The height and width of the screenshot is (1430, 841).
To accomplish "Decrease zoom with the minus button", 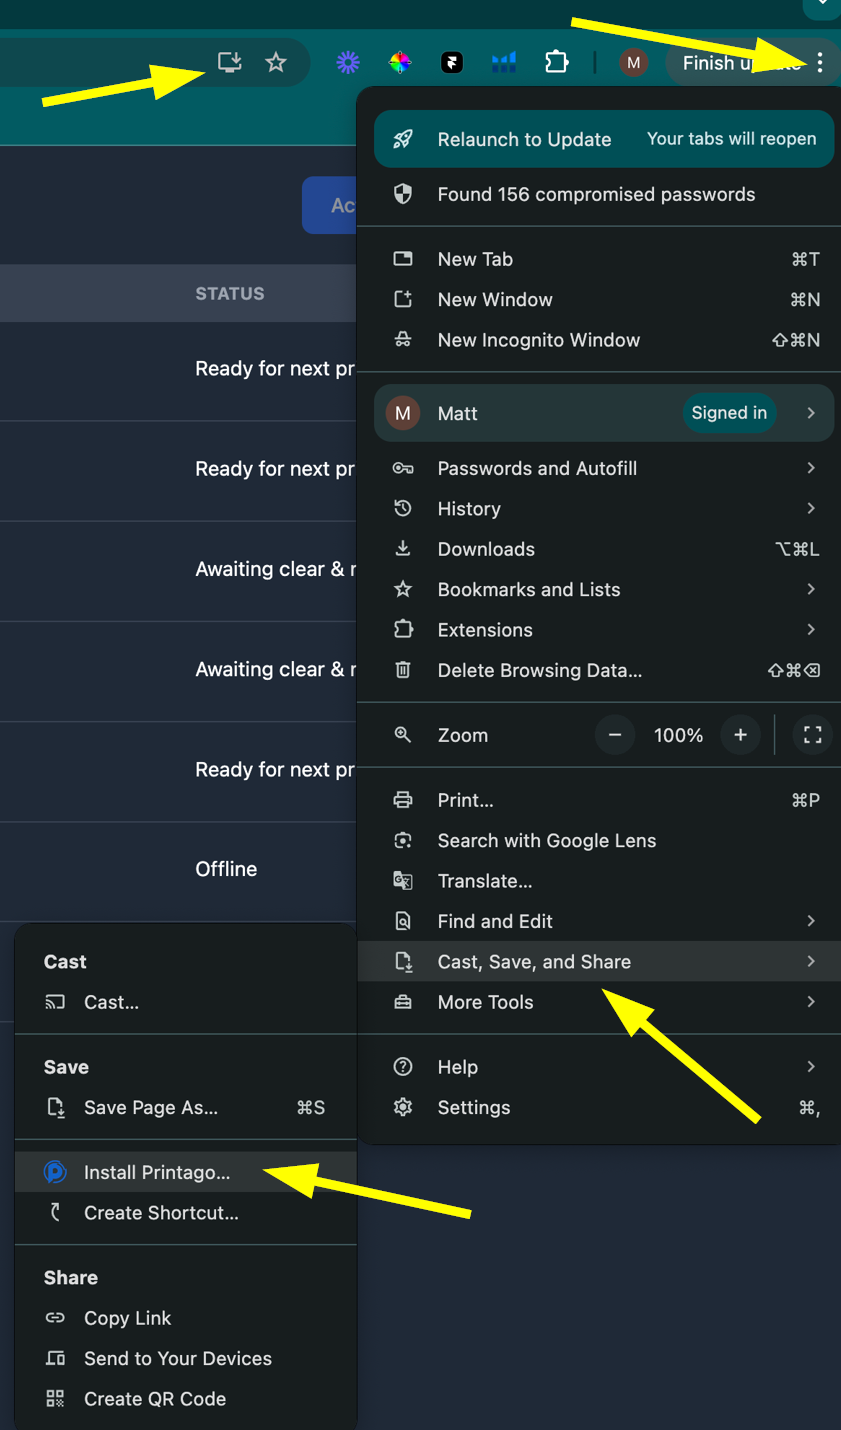I will [x=615, y=735].
